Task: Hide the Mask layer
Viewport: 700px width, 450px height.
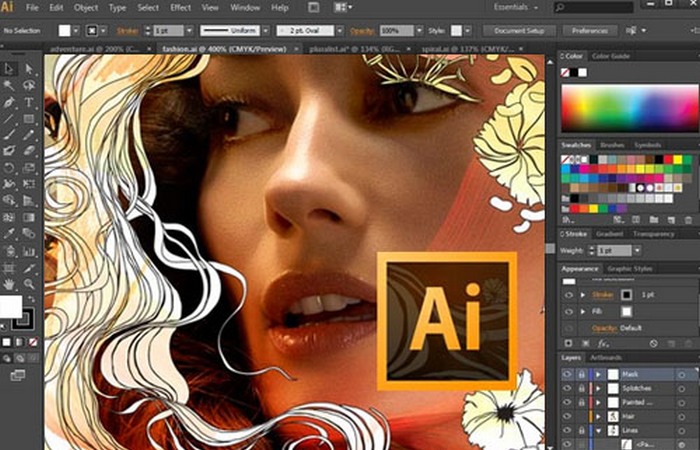Action: [x=567, y=374]
